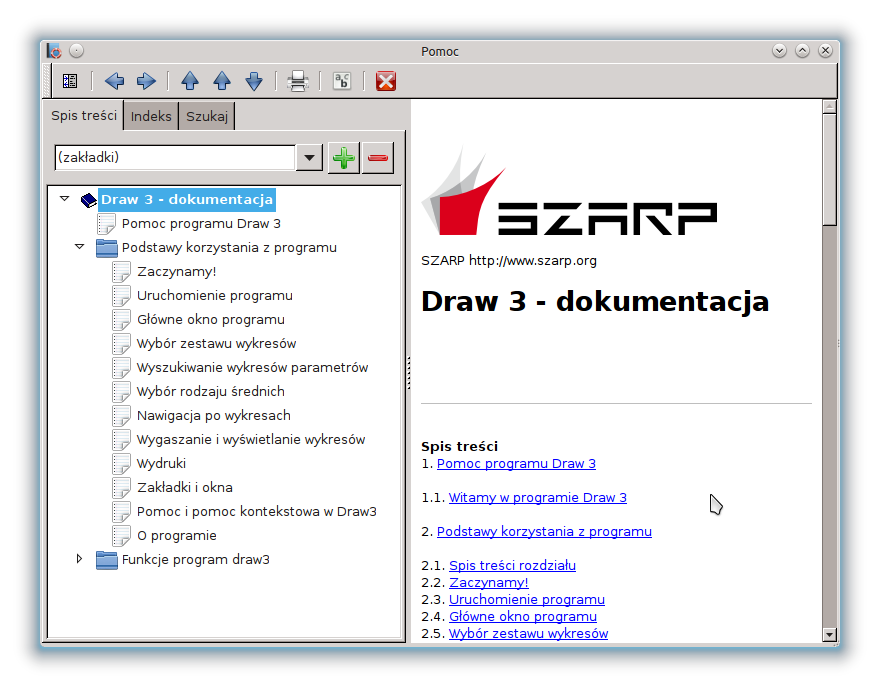
Task: Select tree item Wybór rodzaju średnich
Action: (211, 392)
